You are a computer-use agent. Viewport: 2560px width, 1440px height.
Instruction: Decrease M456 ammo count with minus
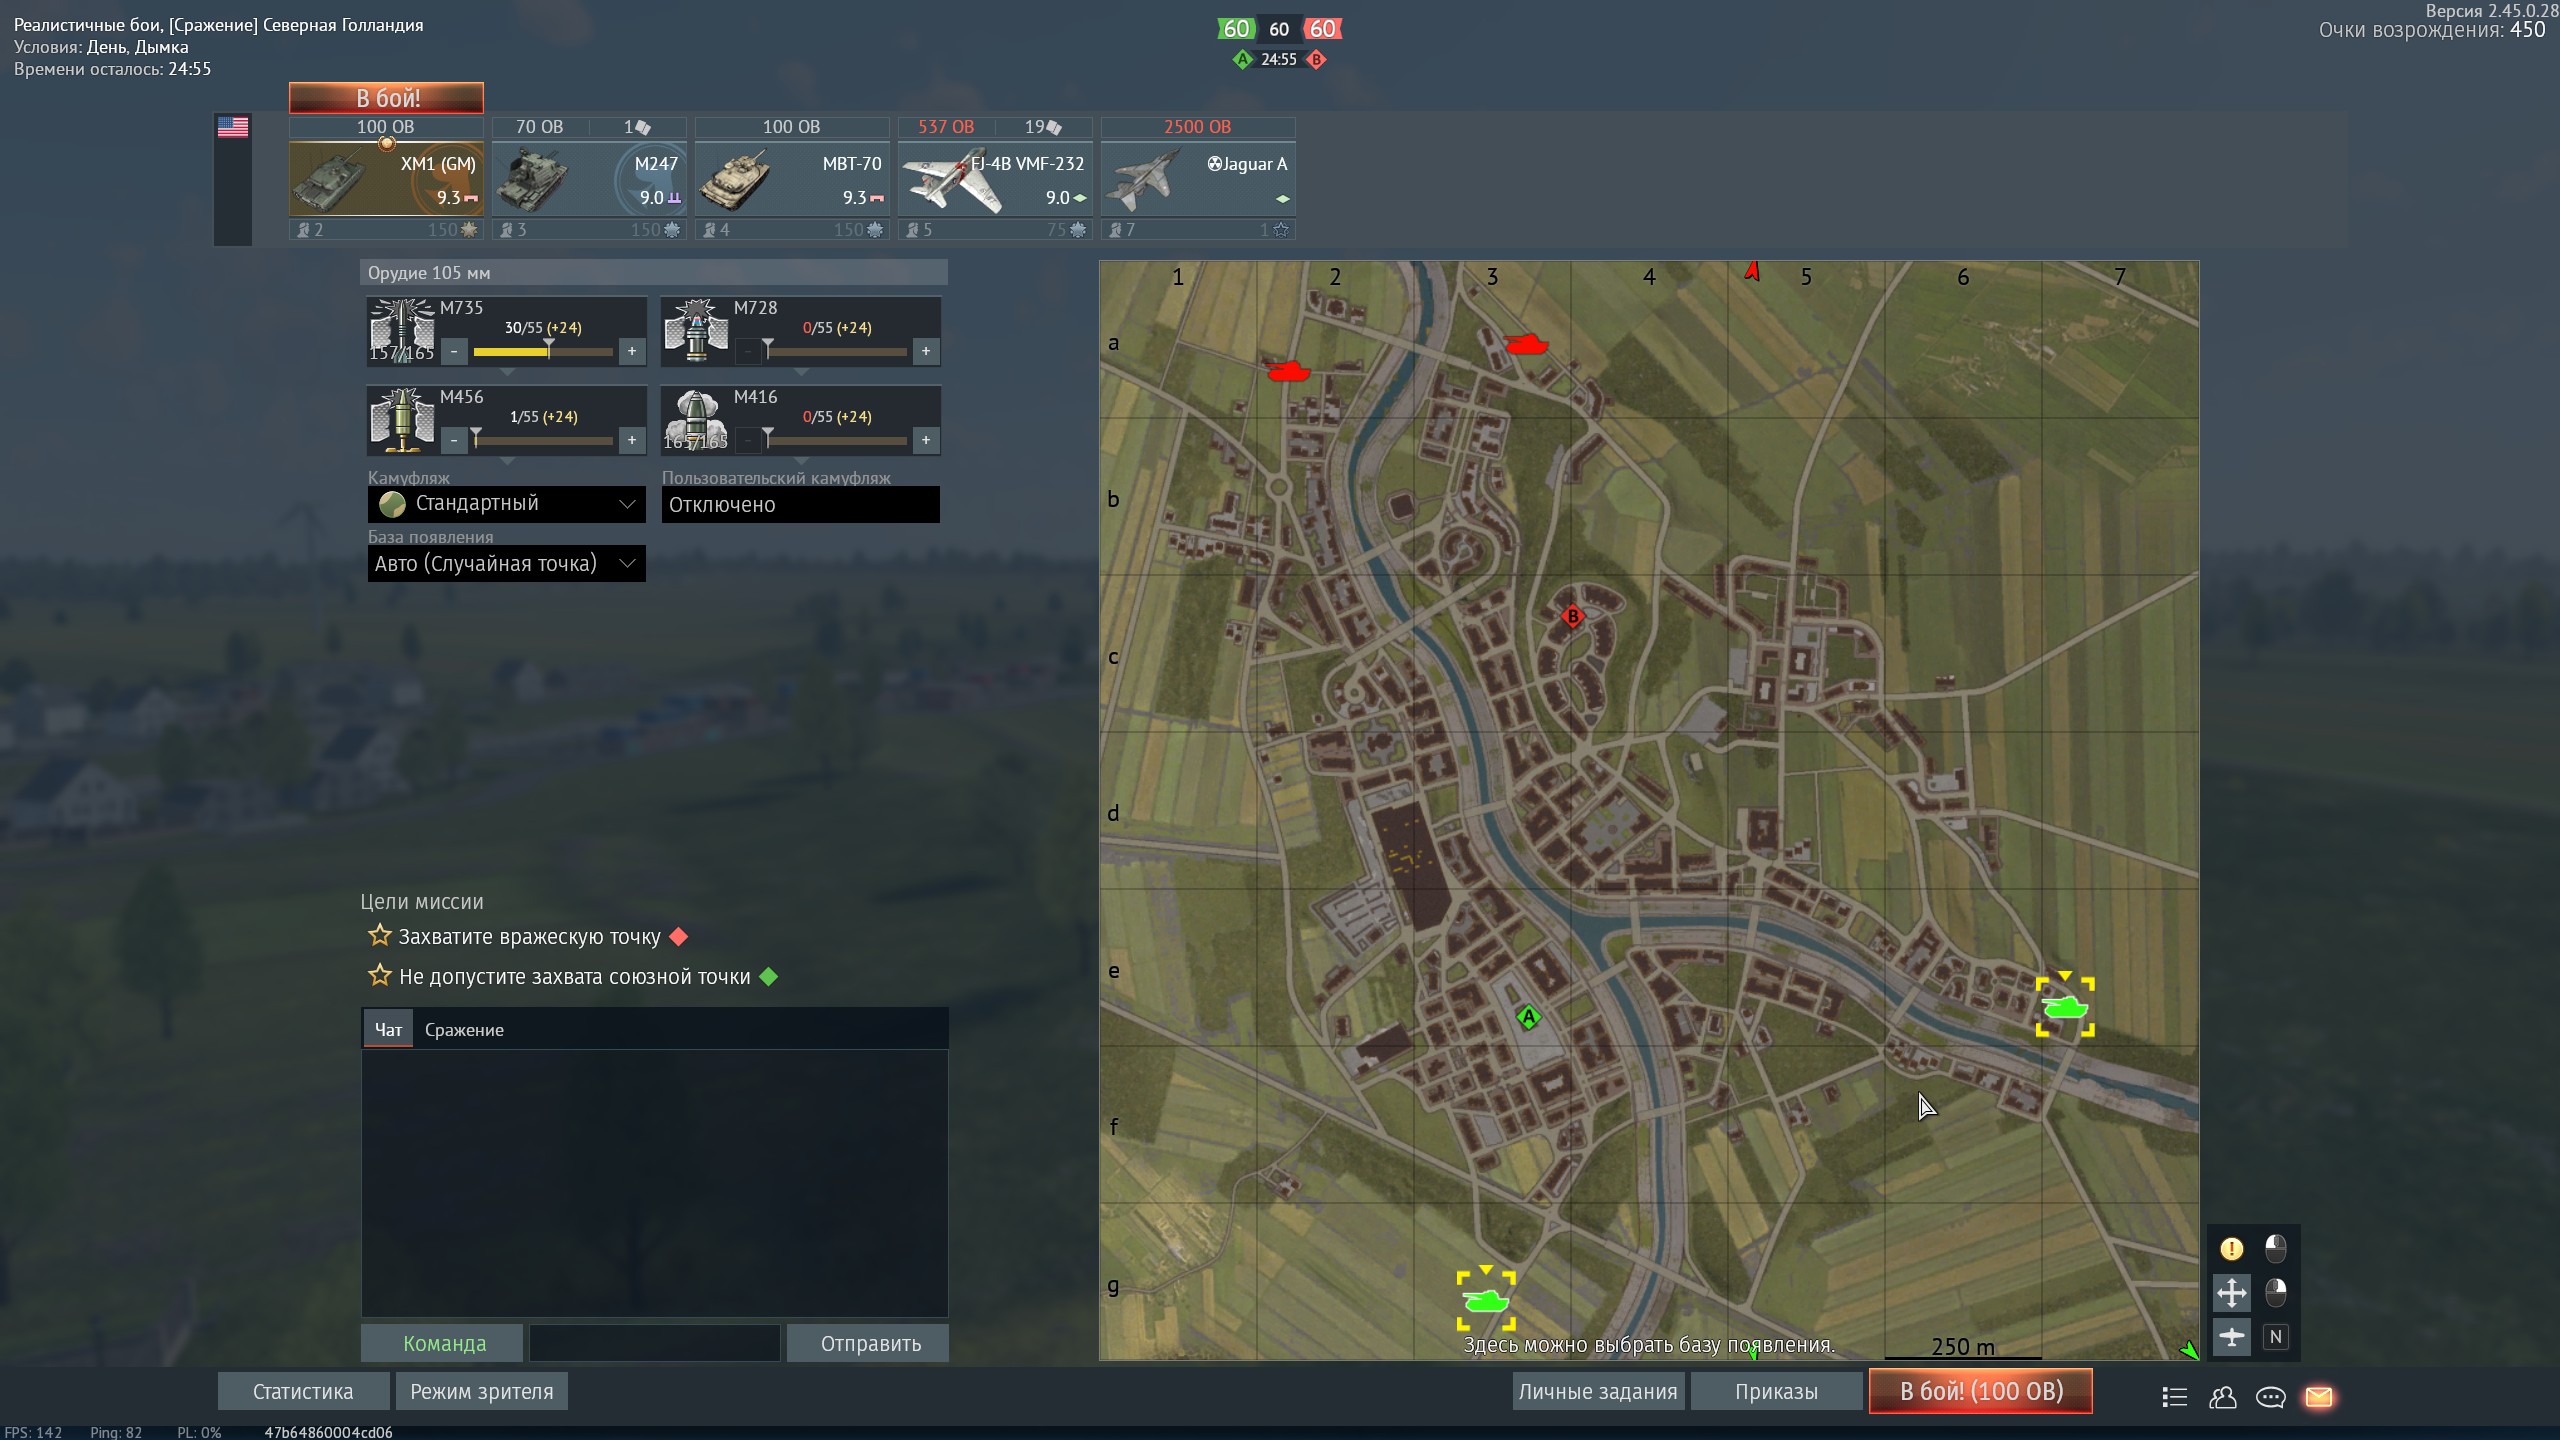(x=454, y=441)
